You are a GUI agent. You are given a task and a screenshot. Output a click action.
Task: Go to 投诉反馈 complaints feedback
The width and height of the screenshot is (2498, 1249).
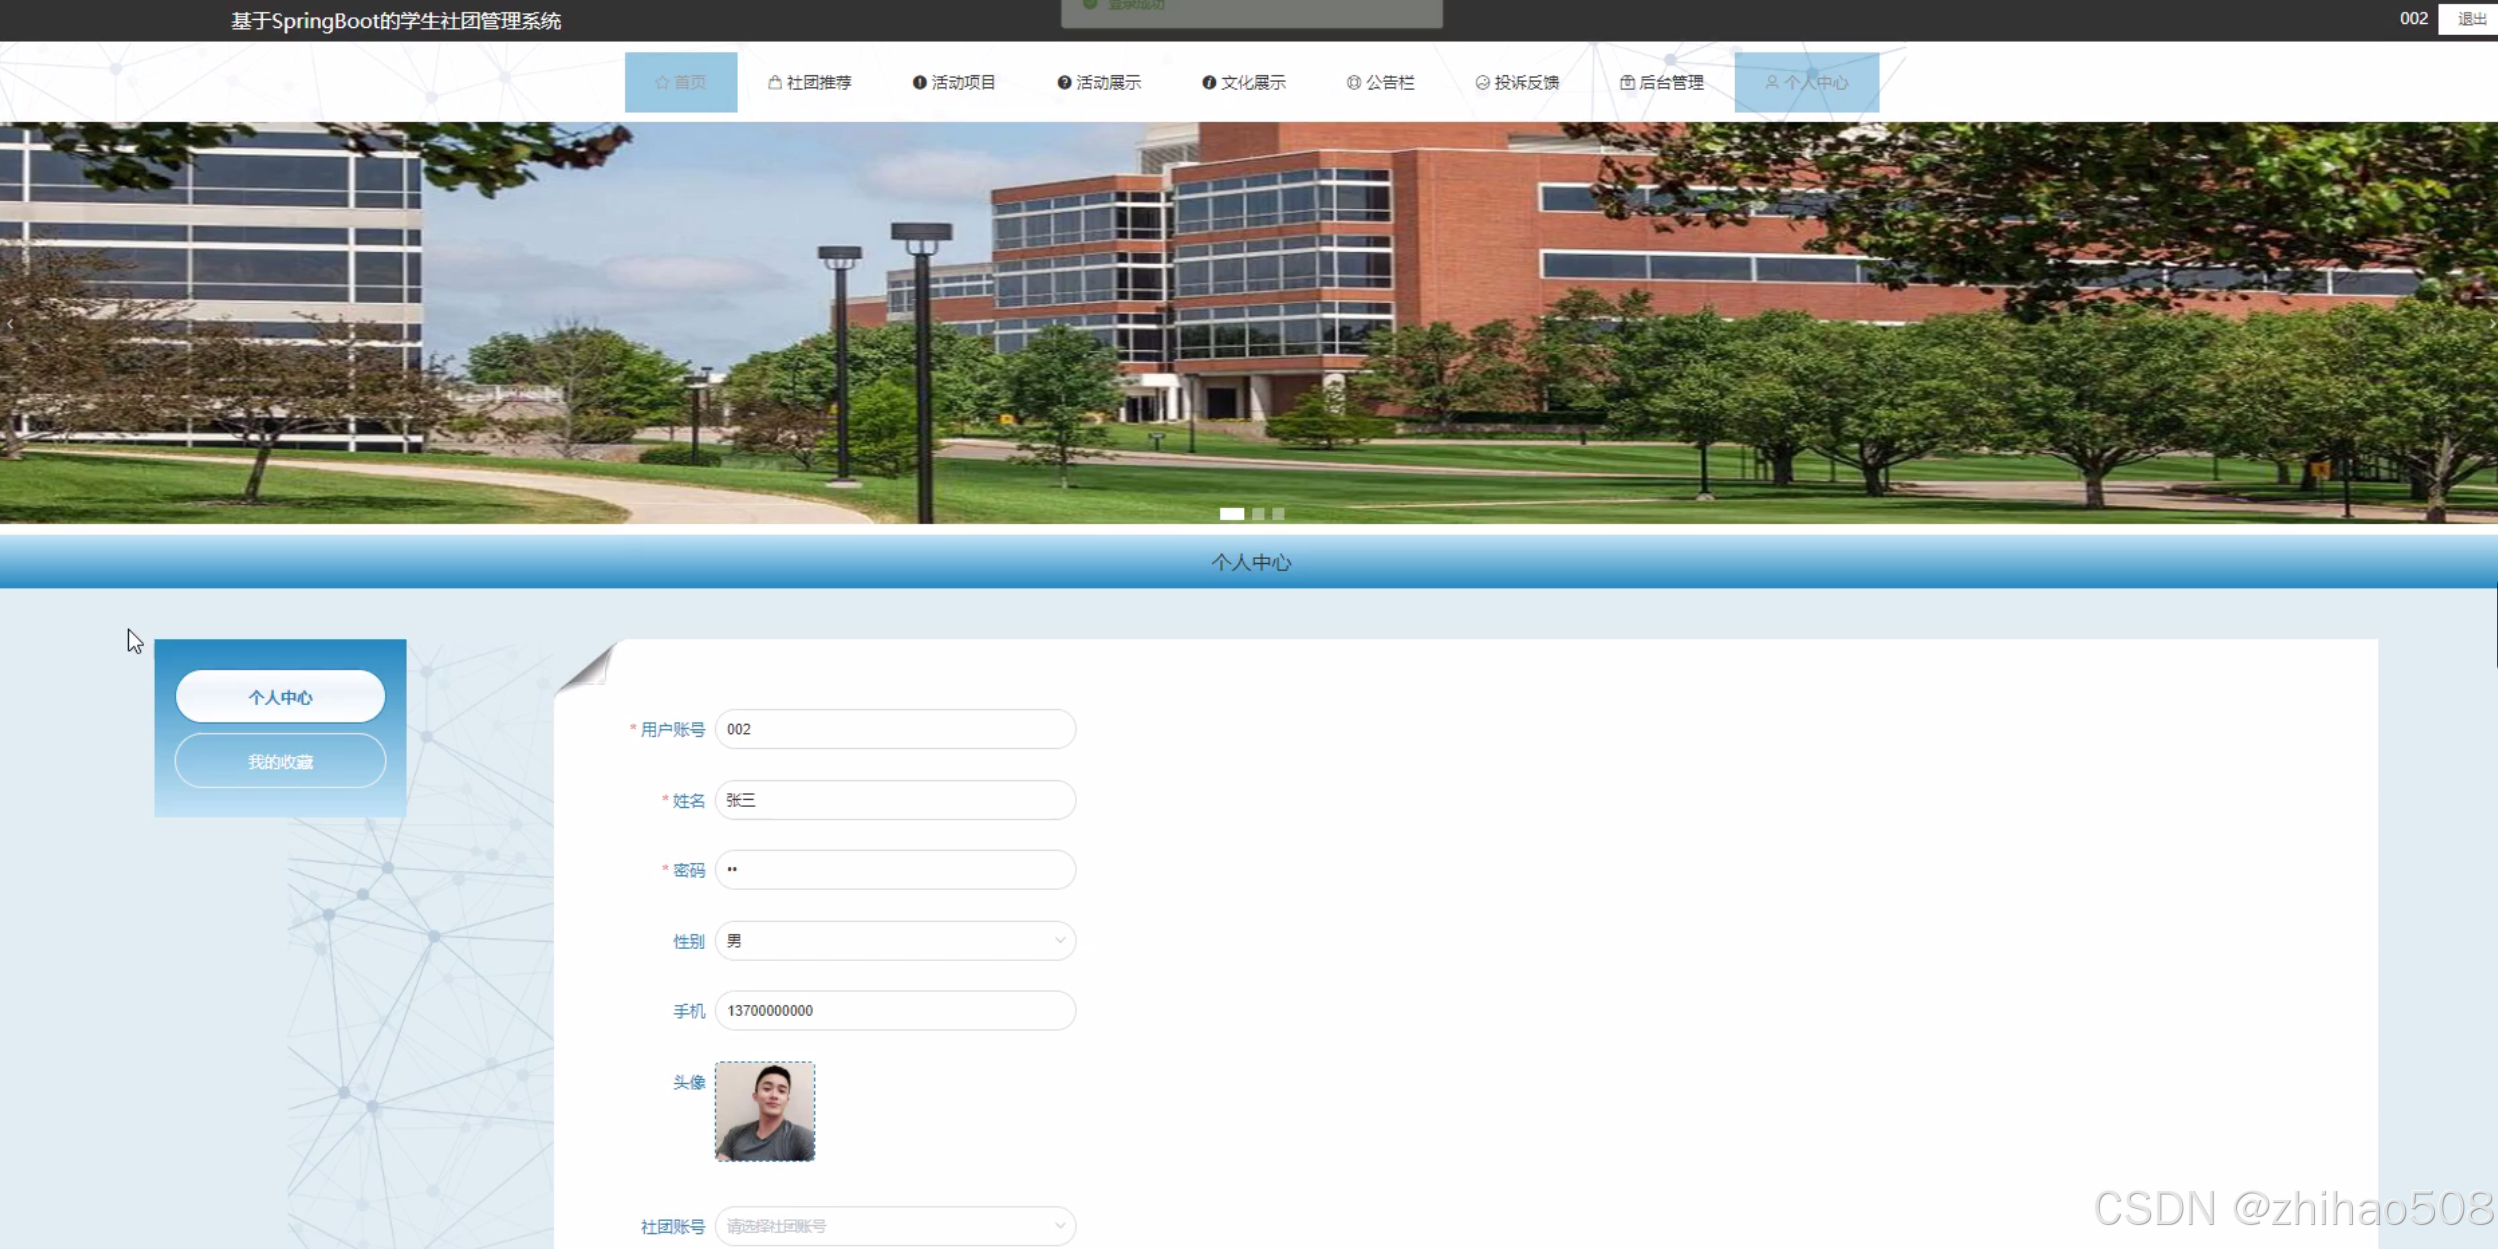(1517, 82)
